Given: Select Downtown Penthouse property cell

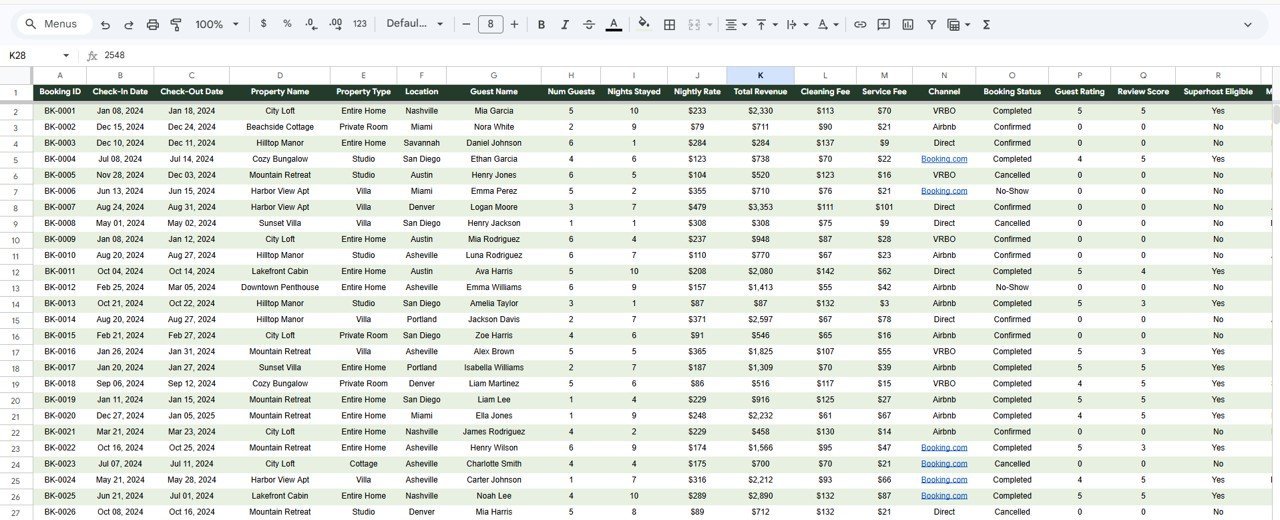Looking at the screenshot, I should pyautogui.click(x=280, y=287).
